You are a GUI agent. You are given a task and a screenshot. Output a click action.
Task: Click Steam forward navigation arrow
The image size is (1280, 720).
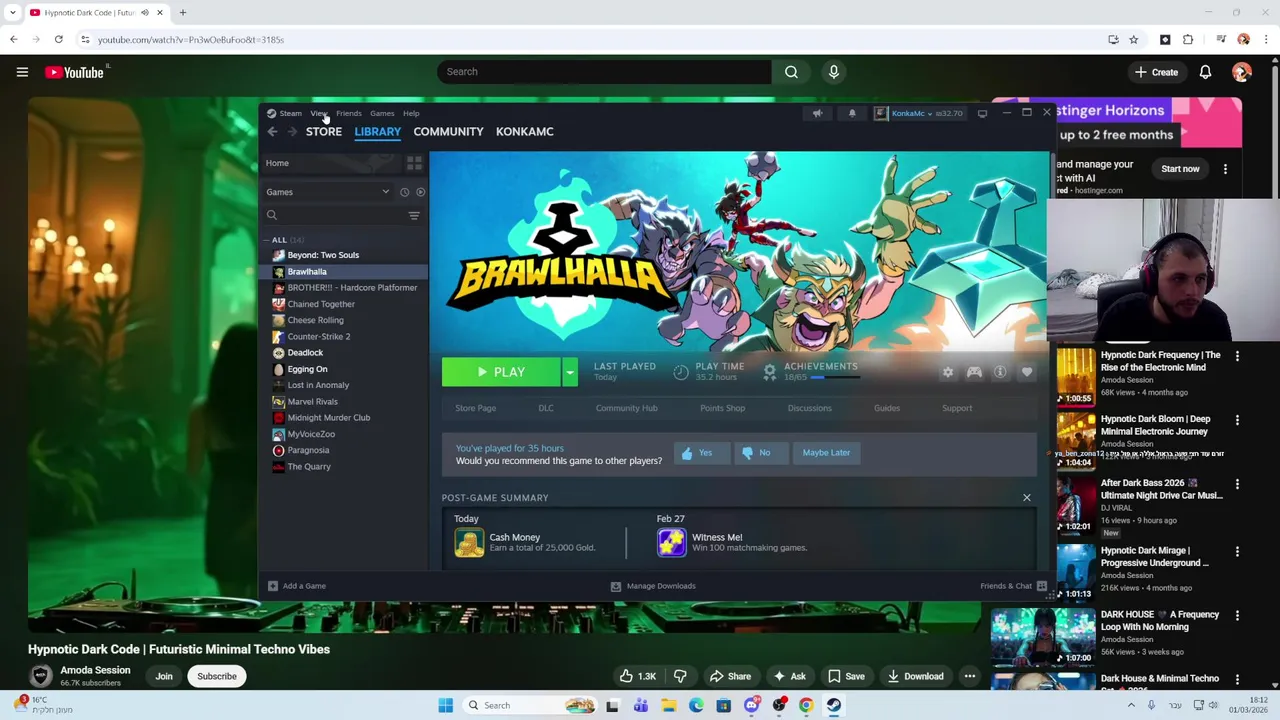(292, 132)
